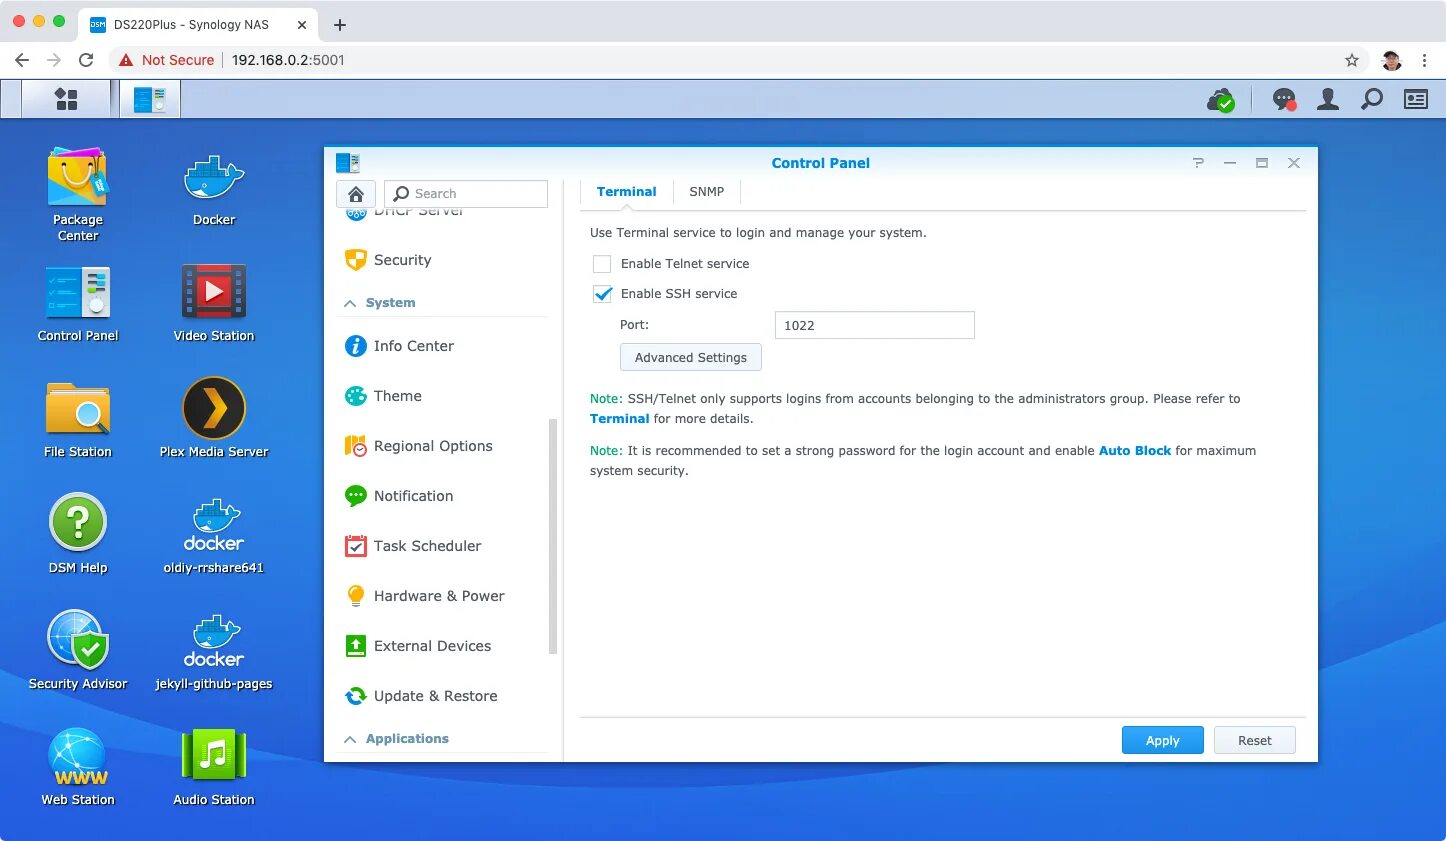Open Docker from the desktop
The height and width of the screenshot is (841, 1446).
(x=214, y=190)
